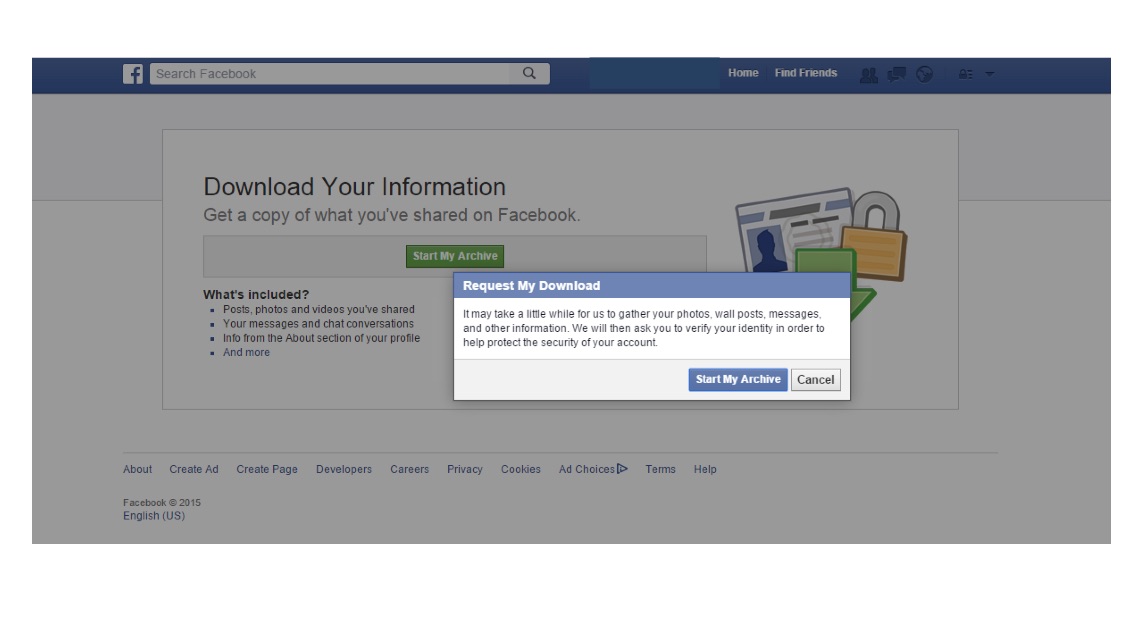Viewport: 1136px width, 640px height.
Task: Click the green Start My Archive button
Action: pos(455,256)
